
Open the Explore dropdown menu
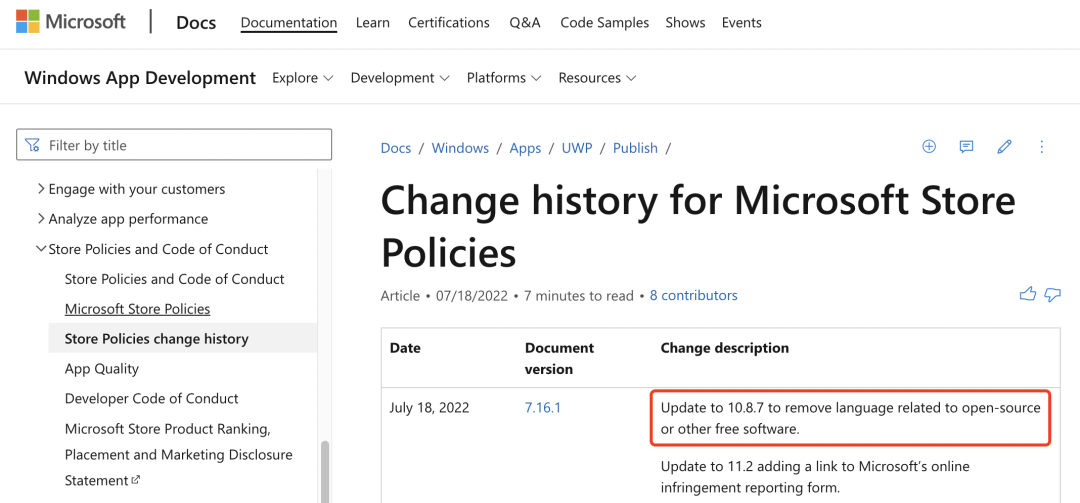tap(303, 78)
